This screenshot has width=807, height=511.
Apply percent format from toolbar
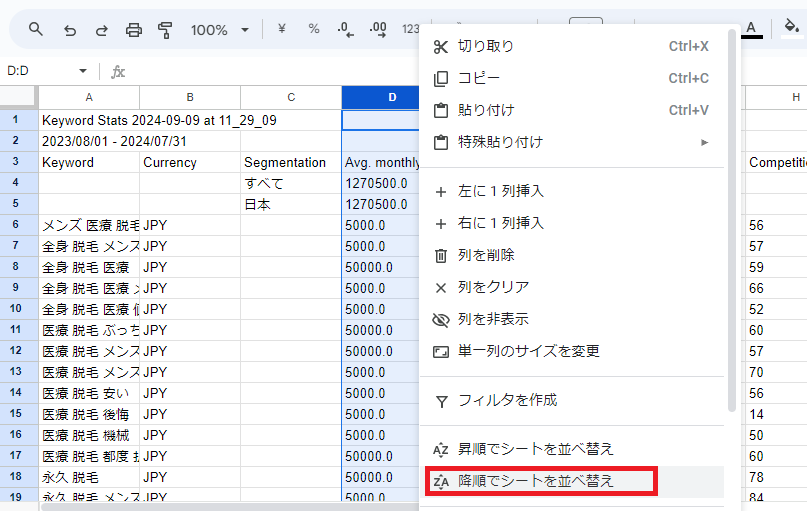tap(314, 30)
